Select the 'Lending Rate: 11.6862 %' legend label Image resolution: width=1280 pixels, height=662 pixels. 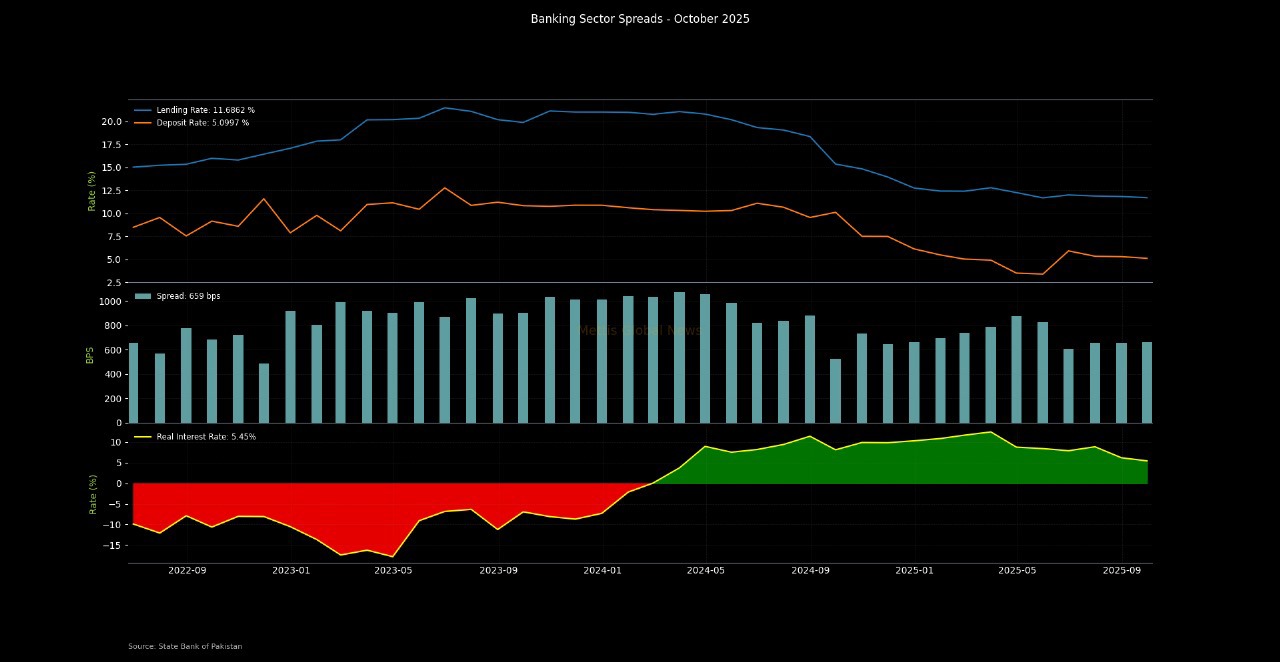[205, 110]
